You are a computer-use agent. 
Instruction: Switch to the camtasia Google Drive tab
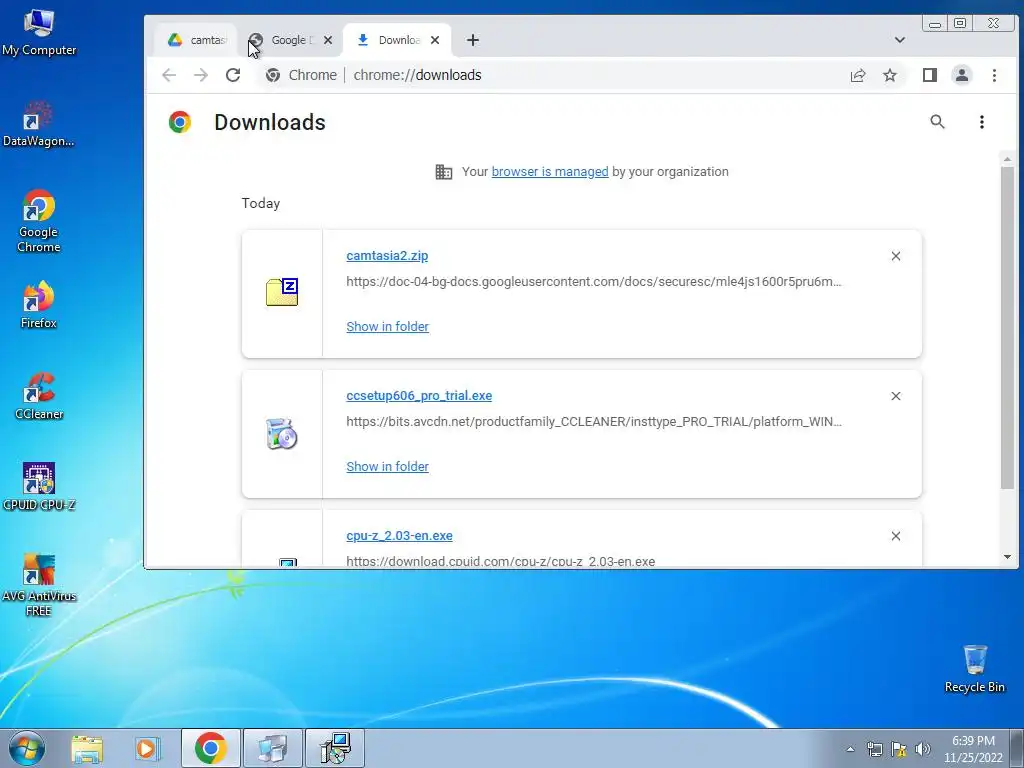click(x=197, y=40)
